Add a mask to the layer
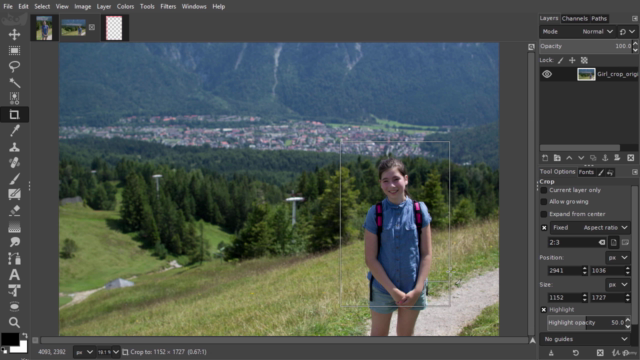640x360 pixels. click(617, 158)
